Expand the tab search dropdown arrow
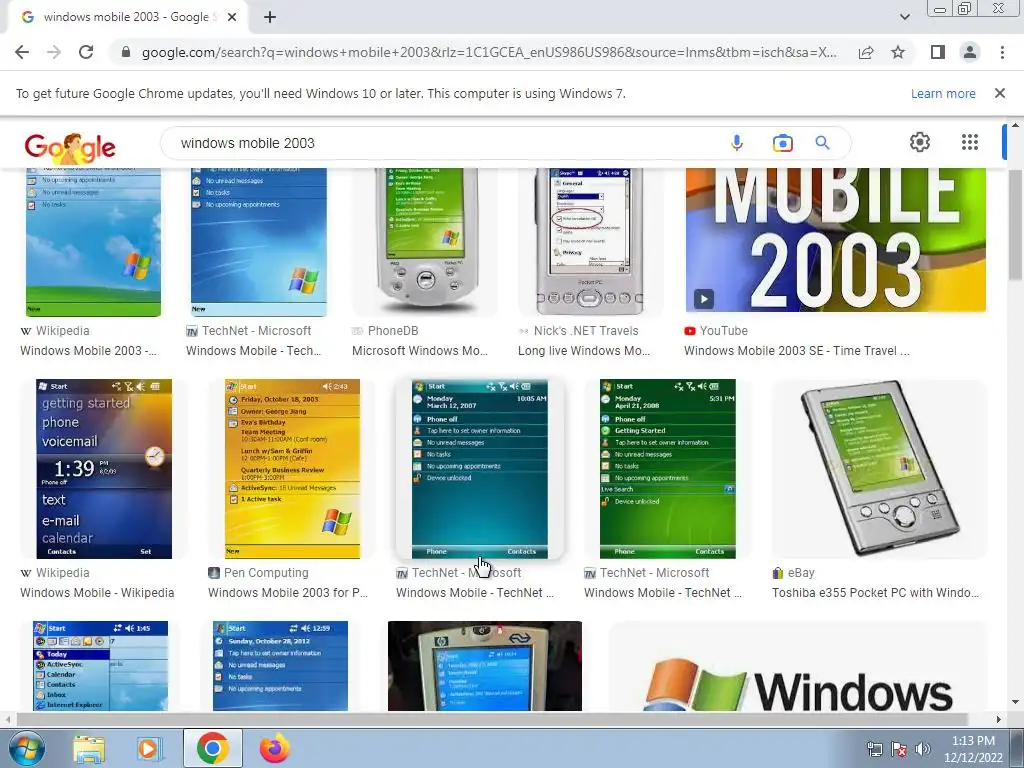 [904, 17]
